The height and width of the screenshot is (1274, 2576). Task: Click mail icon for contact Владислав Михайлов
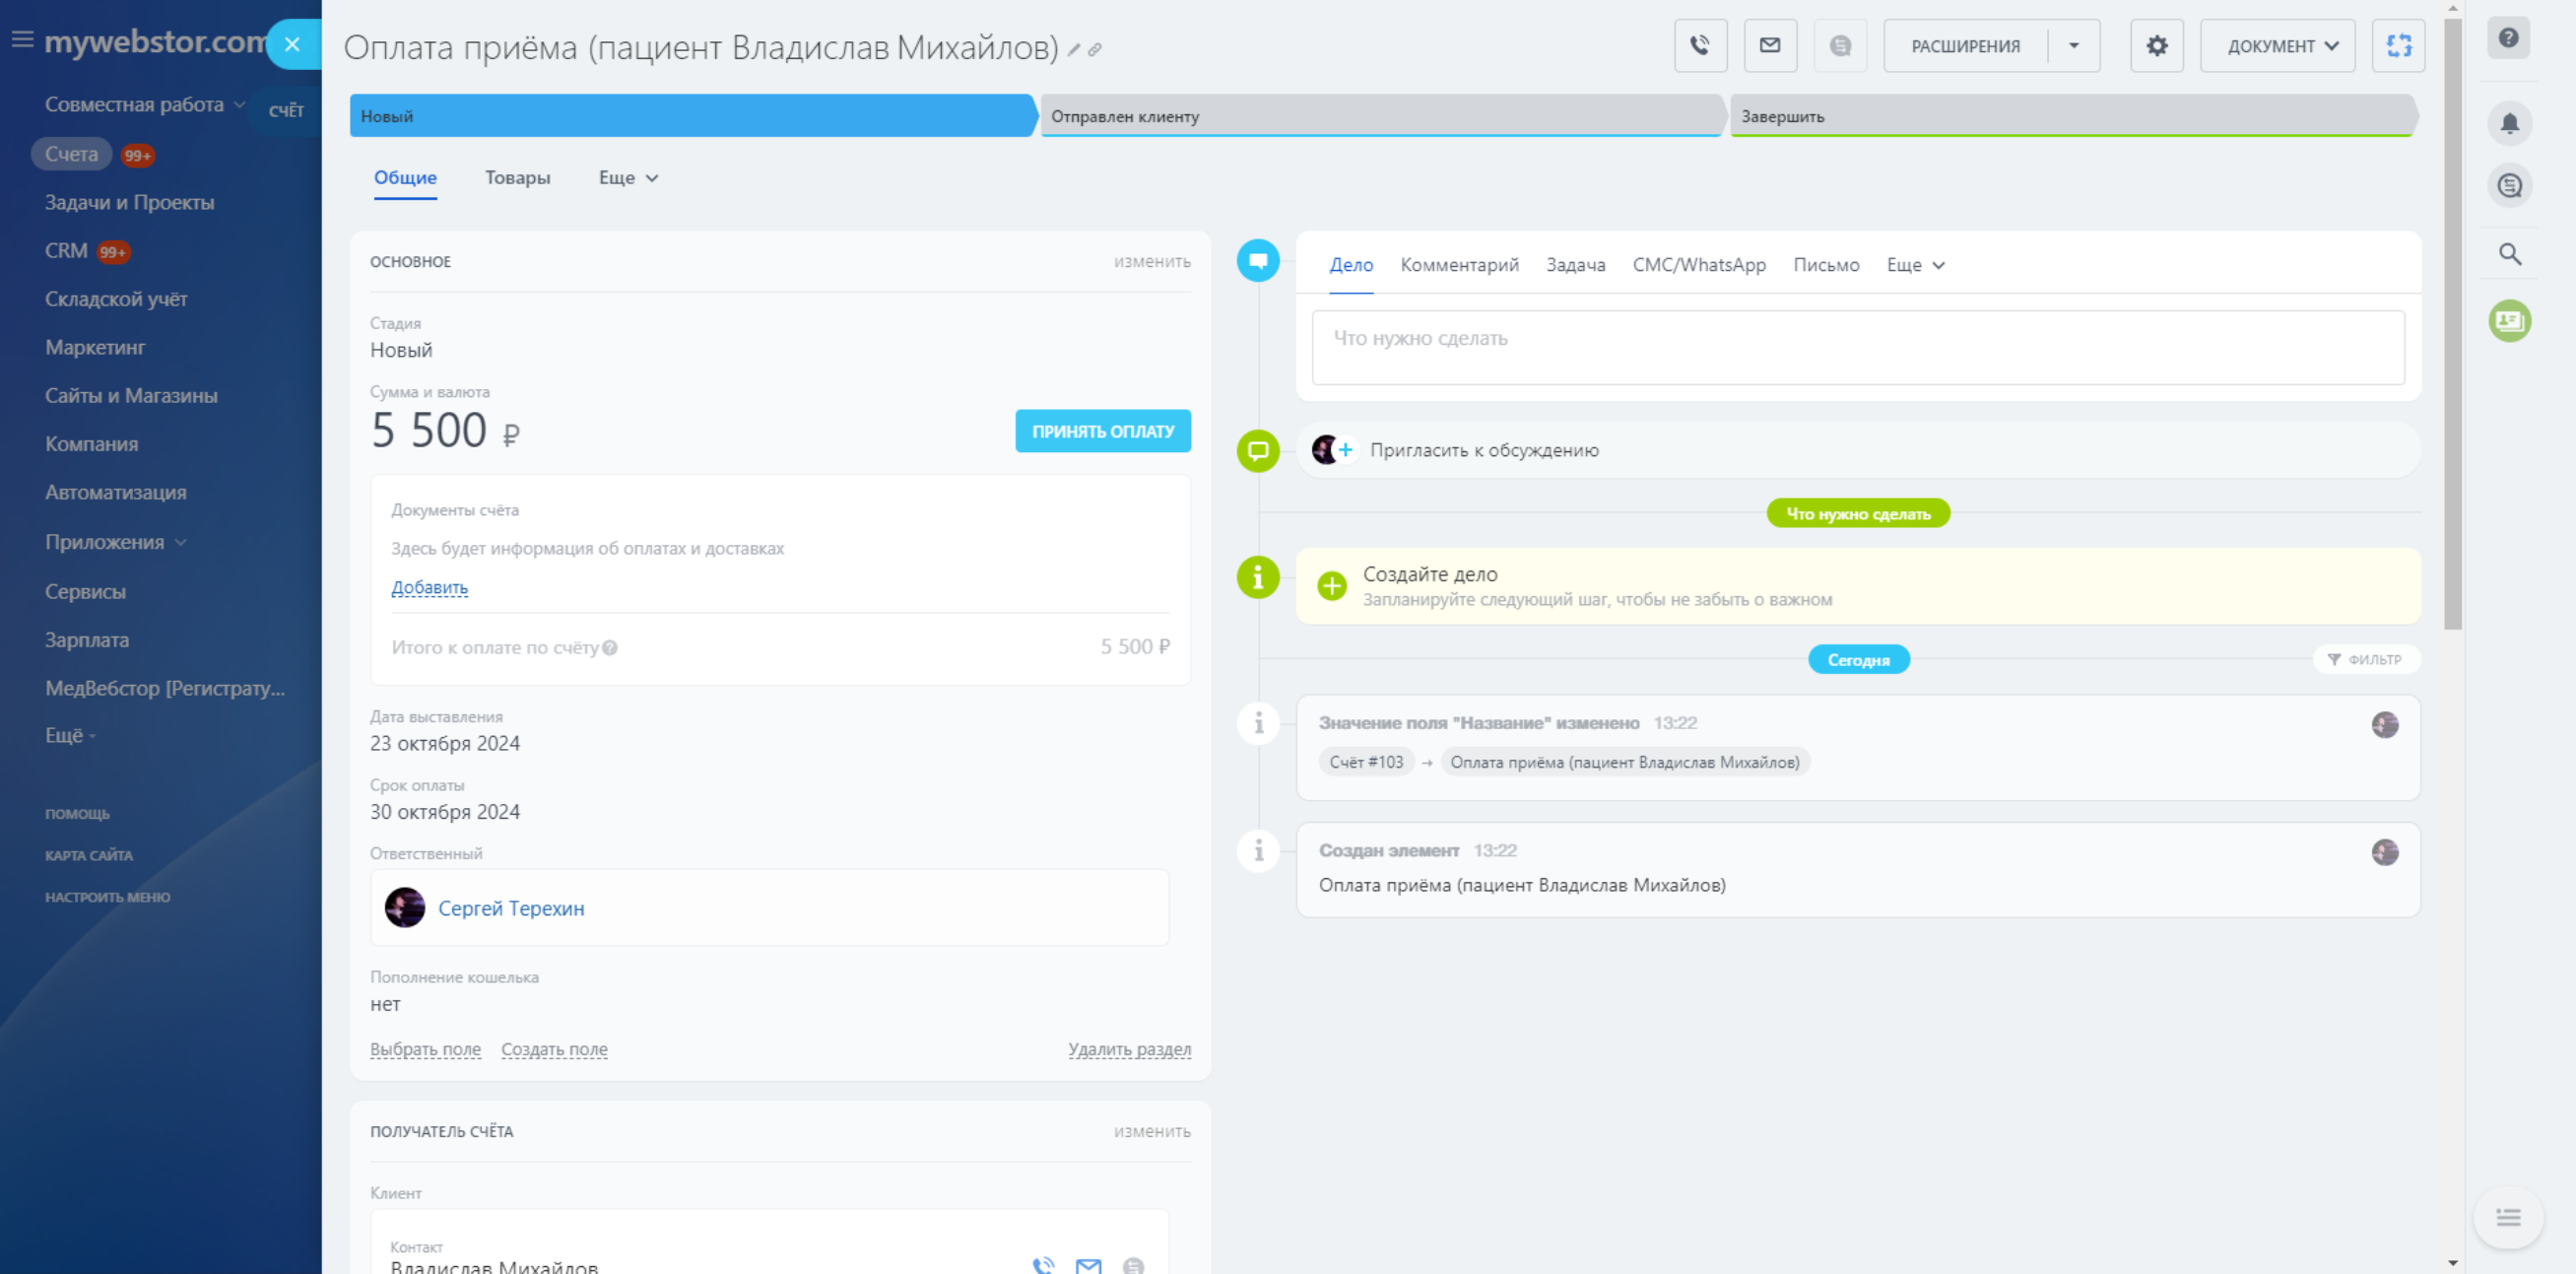tap(1088, 1266)
